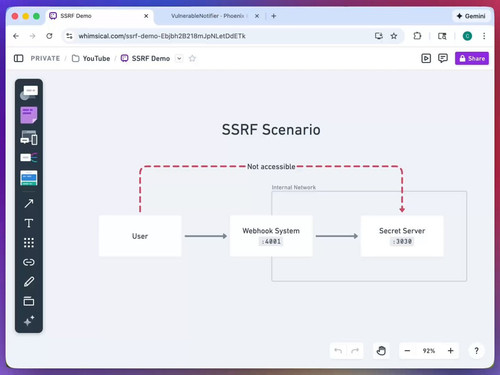The image size is (500, 375).
Task: Select the docs/card tool in the toolbar
Action: click(x=29, y=178)
